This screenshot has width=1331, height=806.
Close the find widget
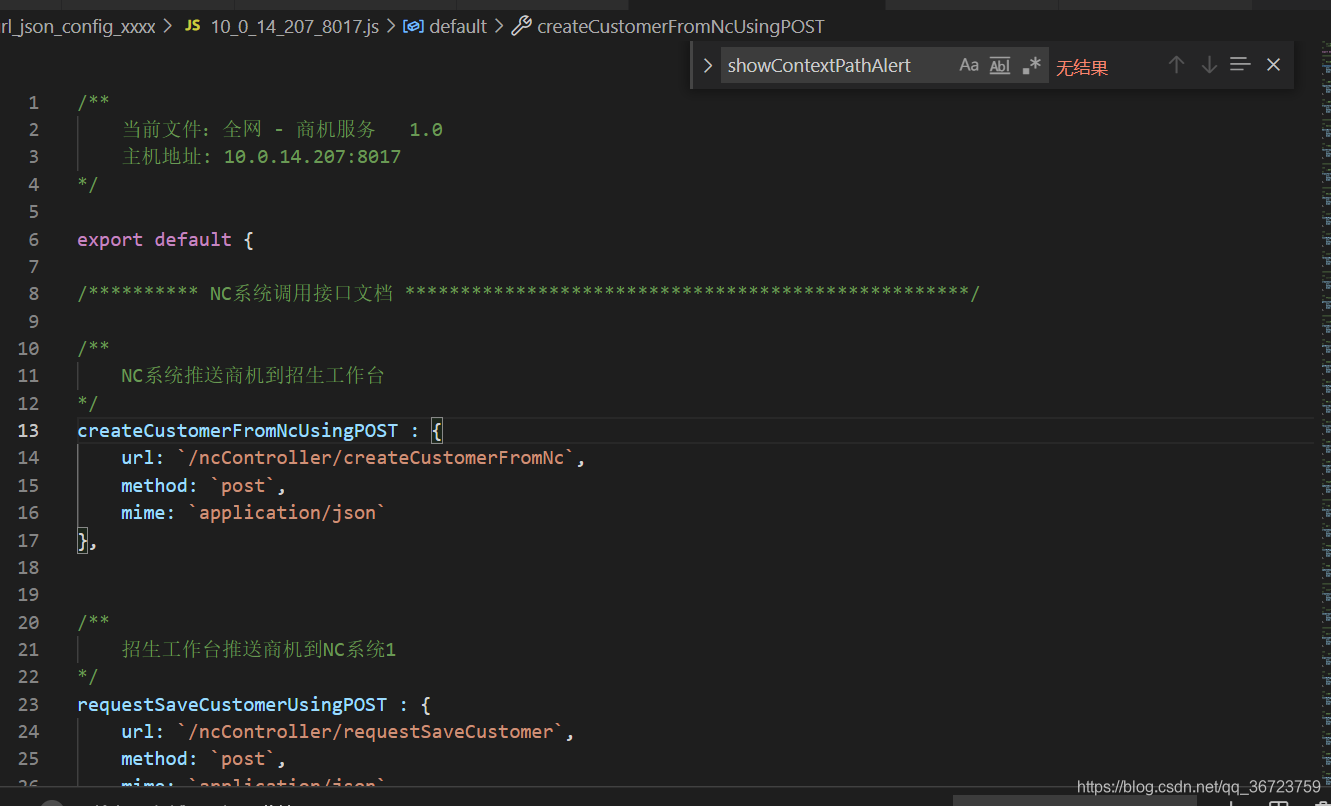1273,64
